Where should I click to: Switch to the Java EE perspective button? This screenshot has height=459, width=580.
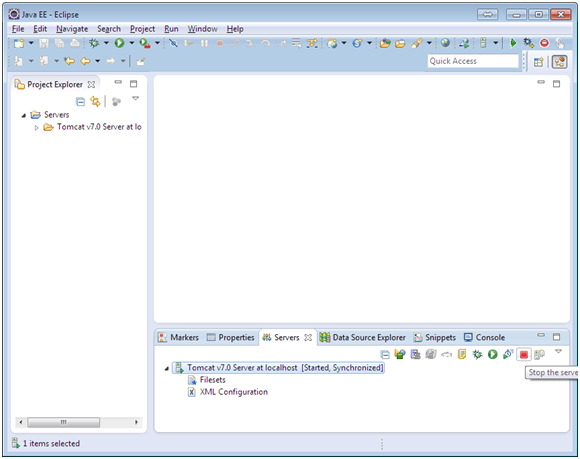pyautogui.click(x=560, y=62)
